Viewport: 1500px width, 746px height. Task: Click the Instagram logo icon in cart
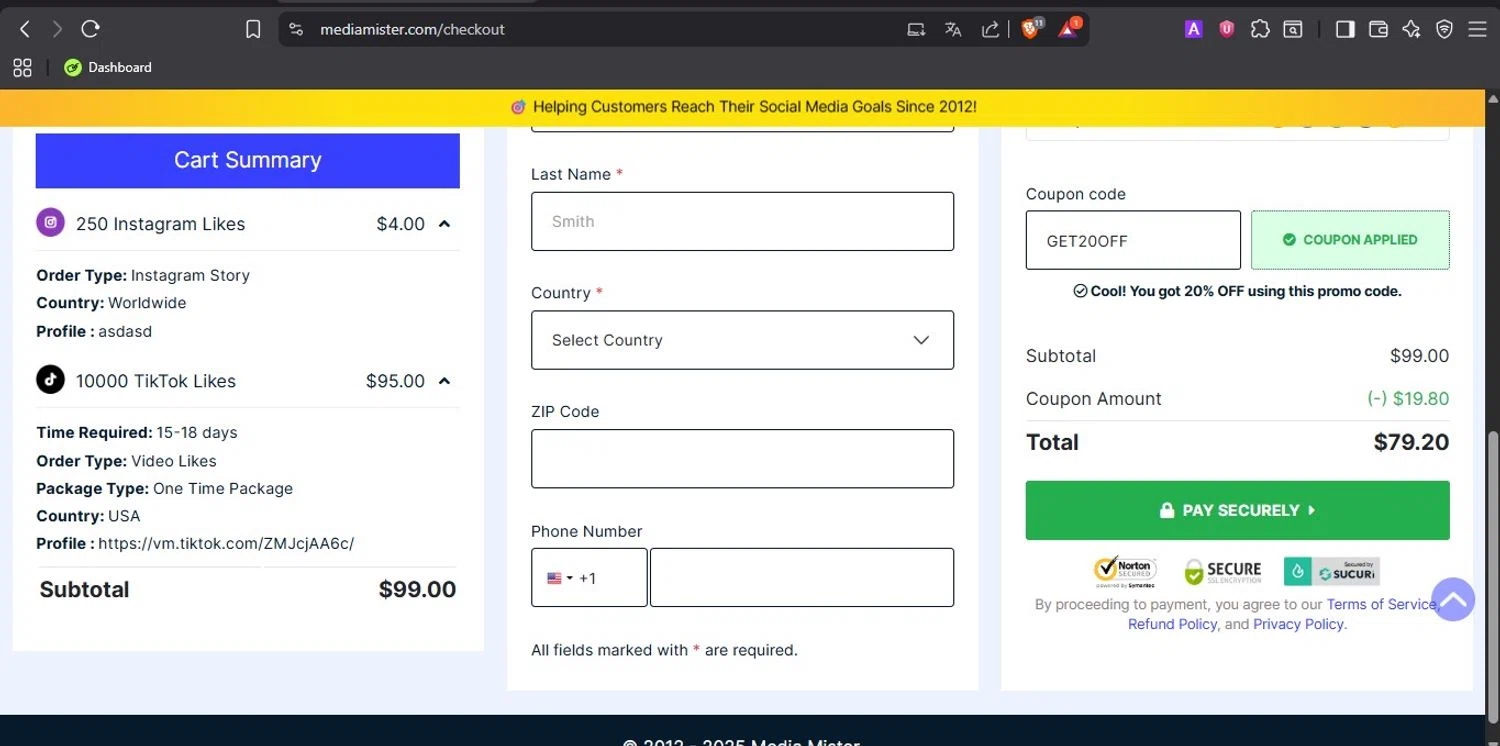pos(50,223)
